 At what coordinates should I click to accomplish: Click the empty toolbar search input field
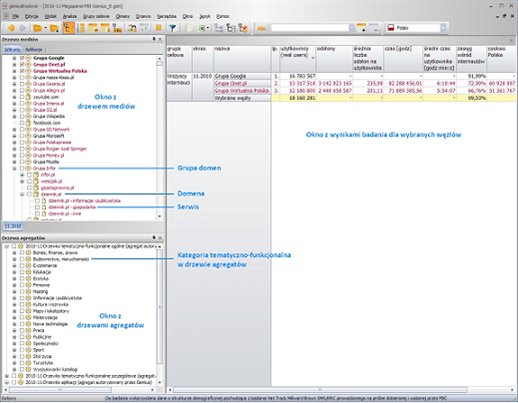point(309,28)
